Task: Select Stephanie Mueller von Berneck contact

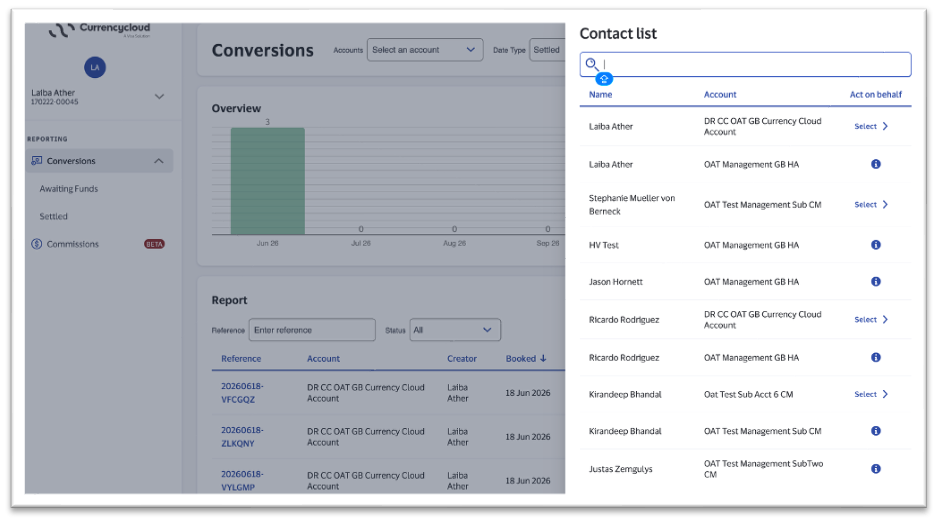Action: pyautogui.click(x=870, y=204)
